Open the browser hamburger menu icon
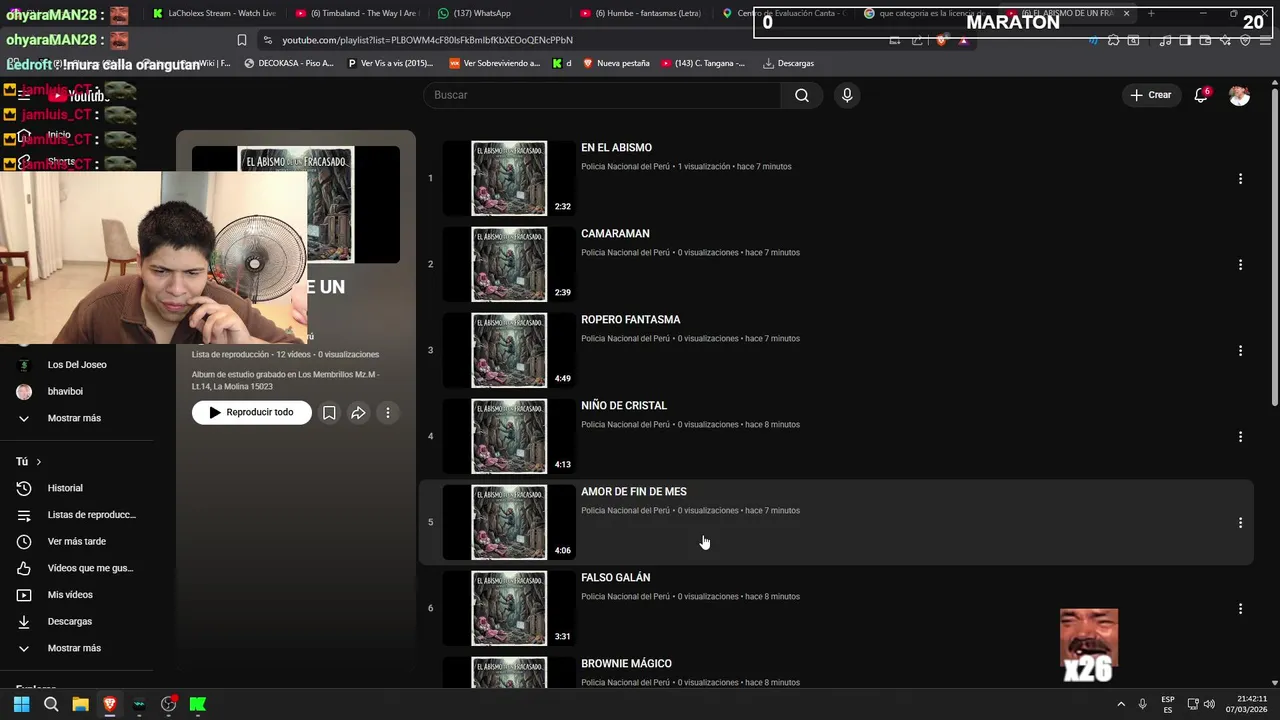 1265,41
